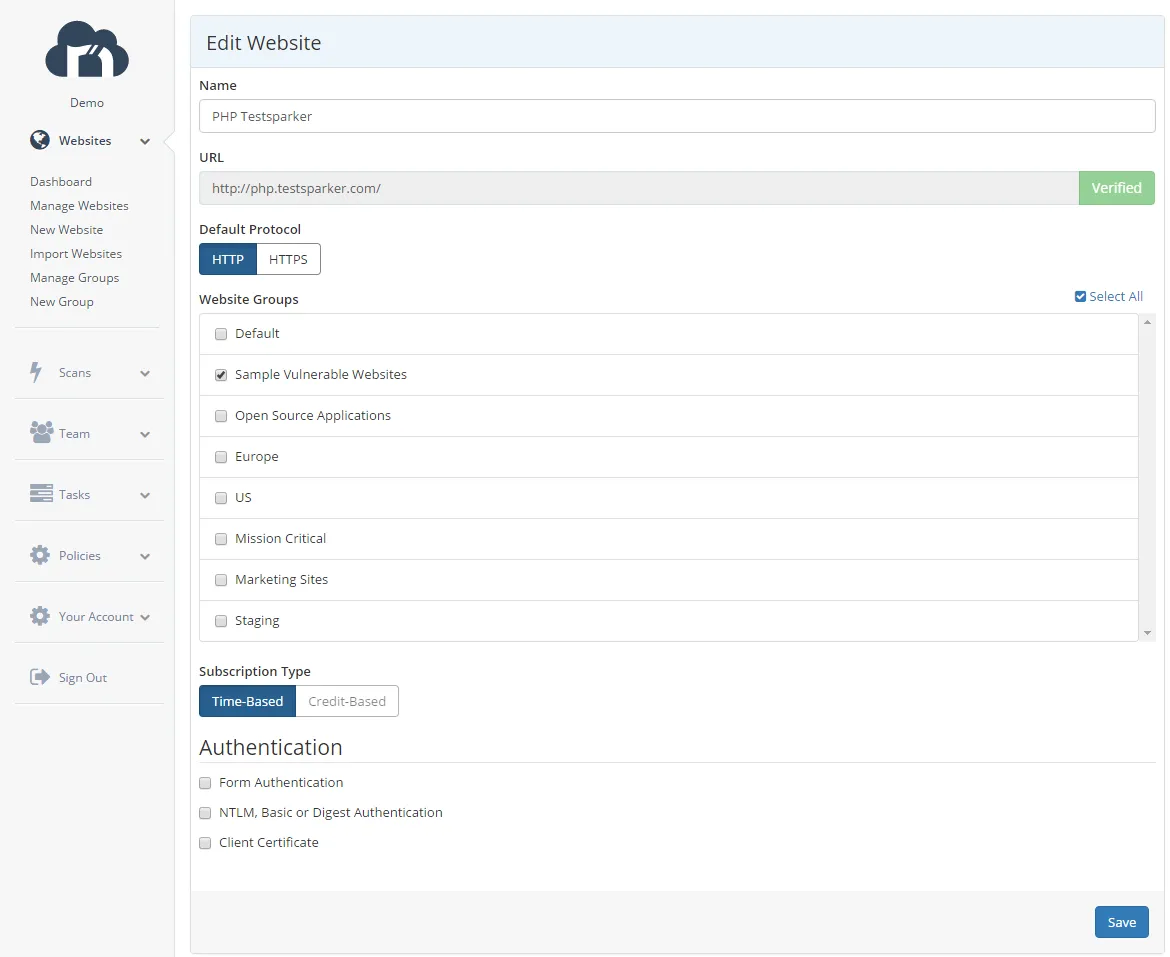Enable Form Authentication
Screen dimensions: 1170x957
click(x=205, y=782)
